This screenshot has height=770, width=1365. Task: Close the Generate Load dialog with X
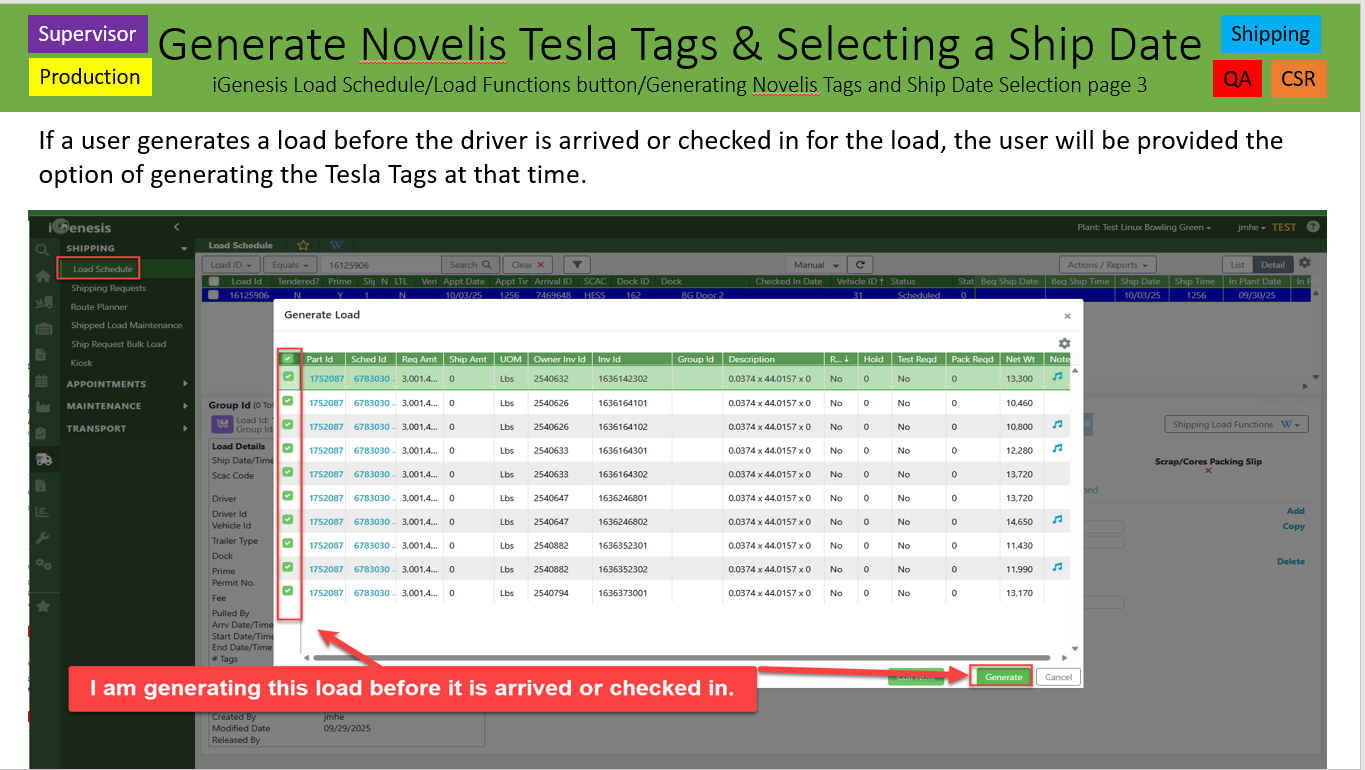[1067, 316]
